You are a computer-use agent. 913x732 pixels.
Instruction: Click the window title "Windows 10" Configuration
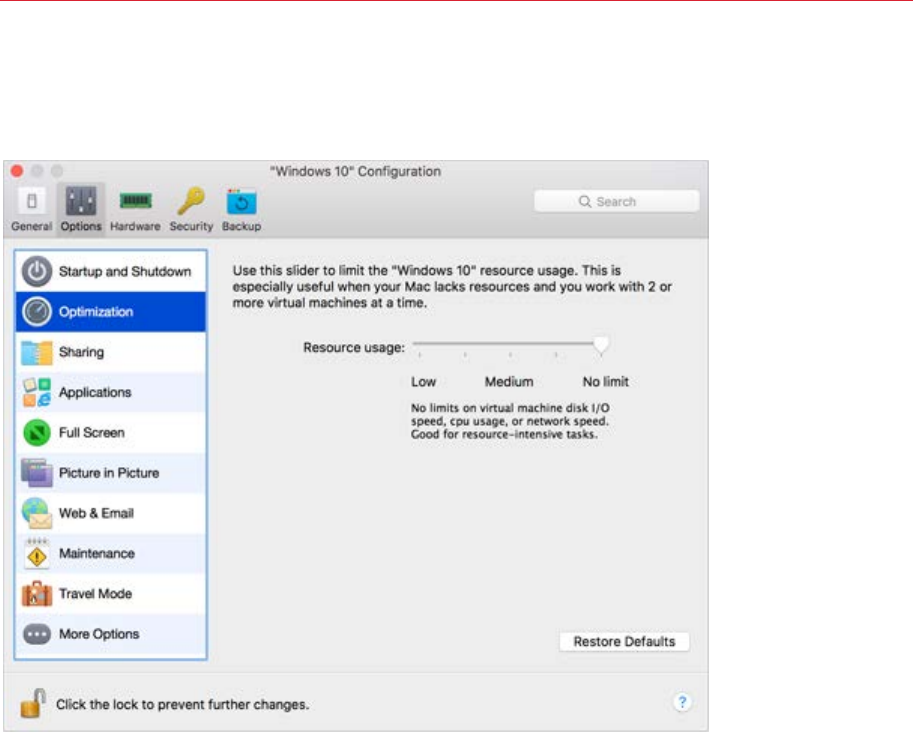(x=355, y=171)
